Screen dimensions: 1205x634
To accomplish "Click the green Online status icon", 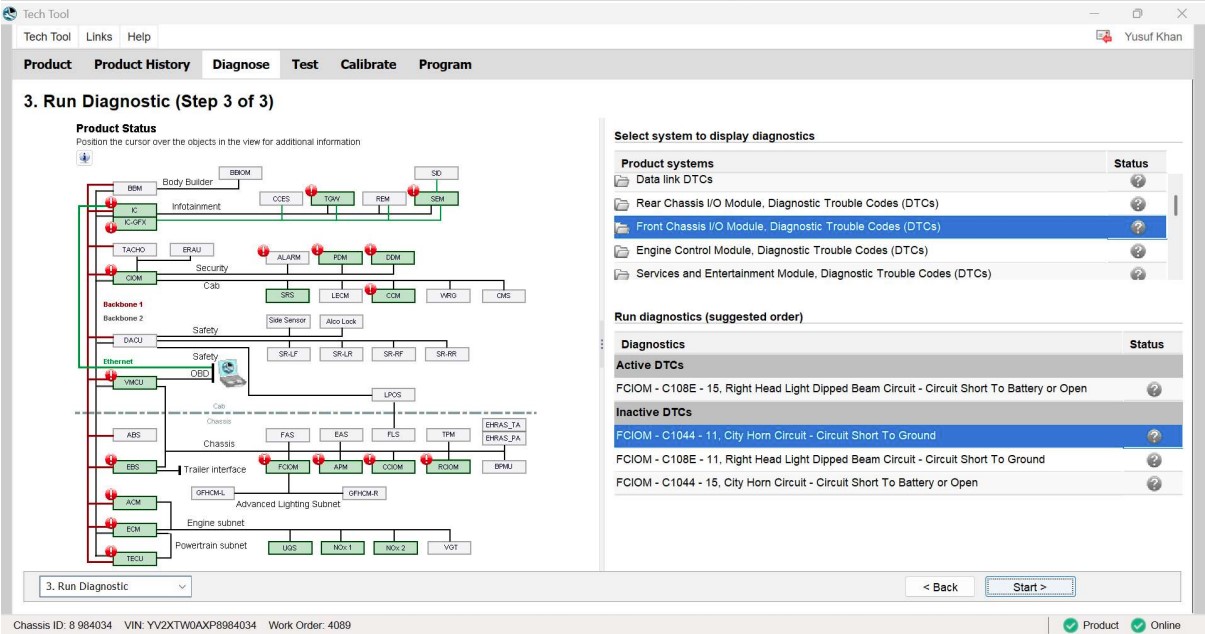I will click(x=1137, y=625).
